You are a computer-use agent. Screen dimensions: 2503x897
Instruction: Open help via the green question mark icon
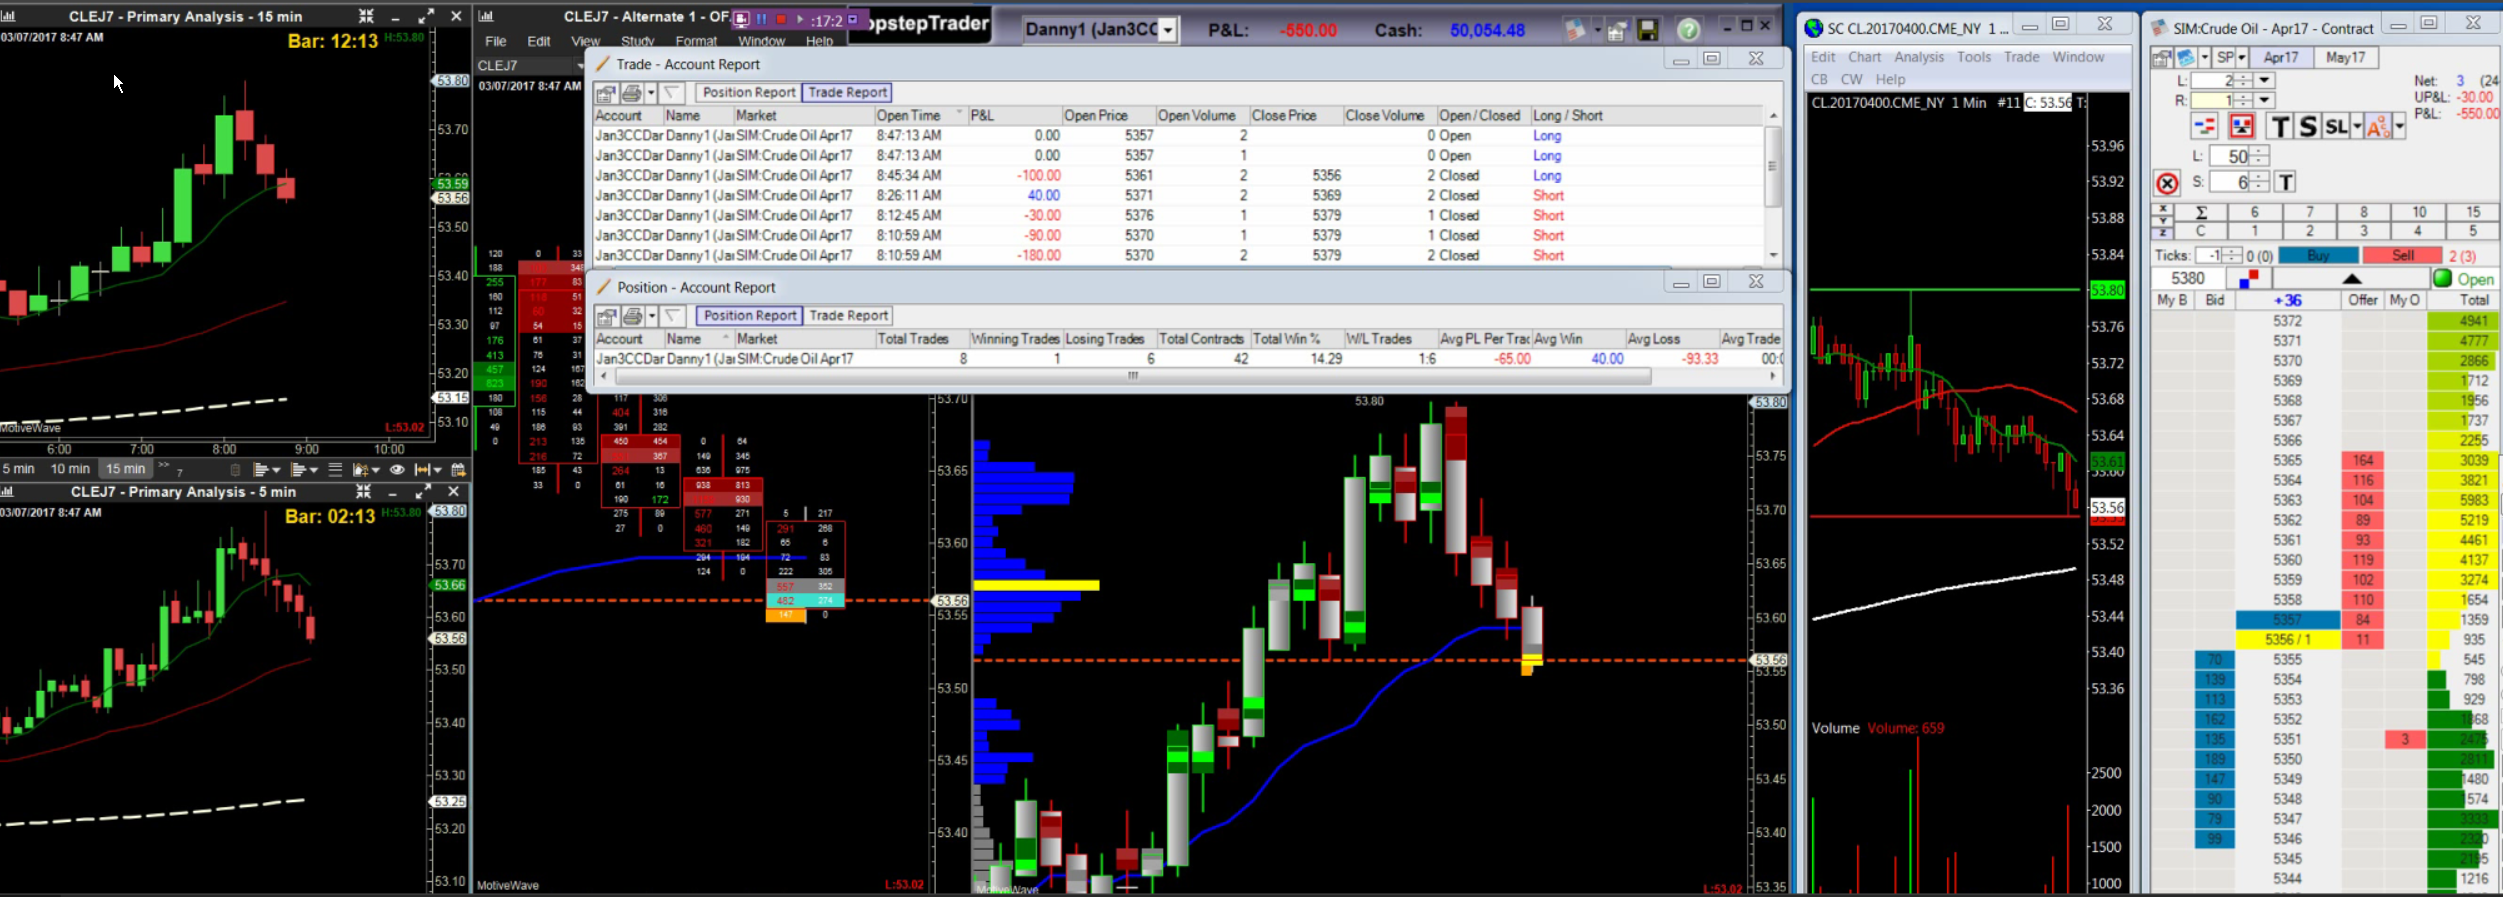click(1688, 30)
